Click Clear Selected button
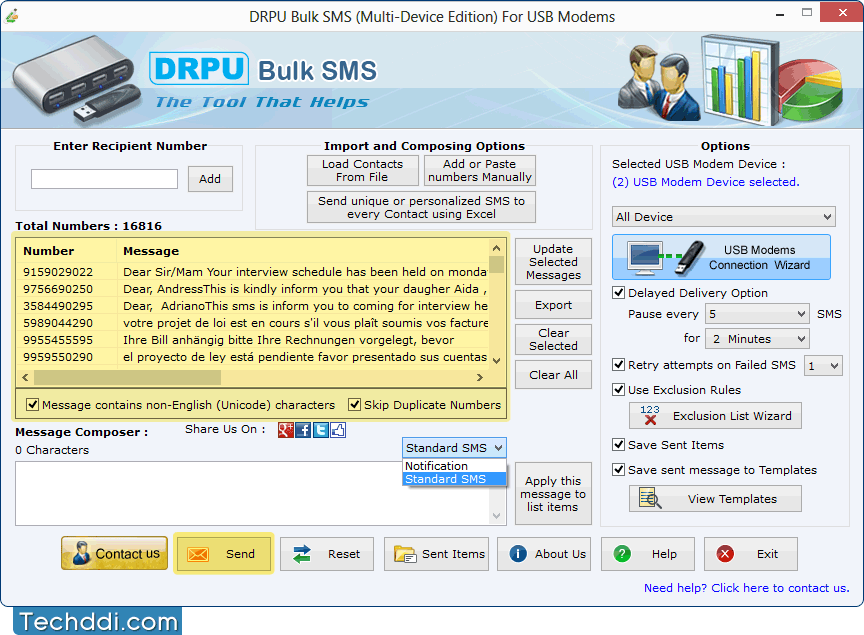Screen dimensions: 864x635 [x=553, y=339]
